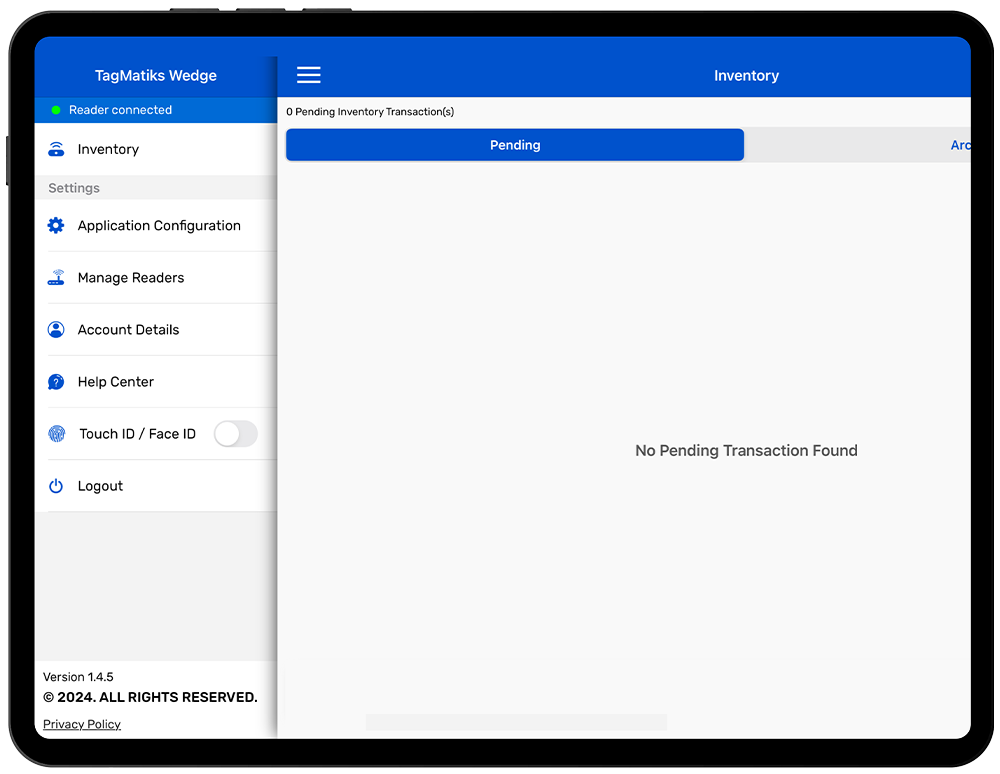Open the Account Details text label
1000x774 pixels.
pos(128,330)
